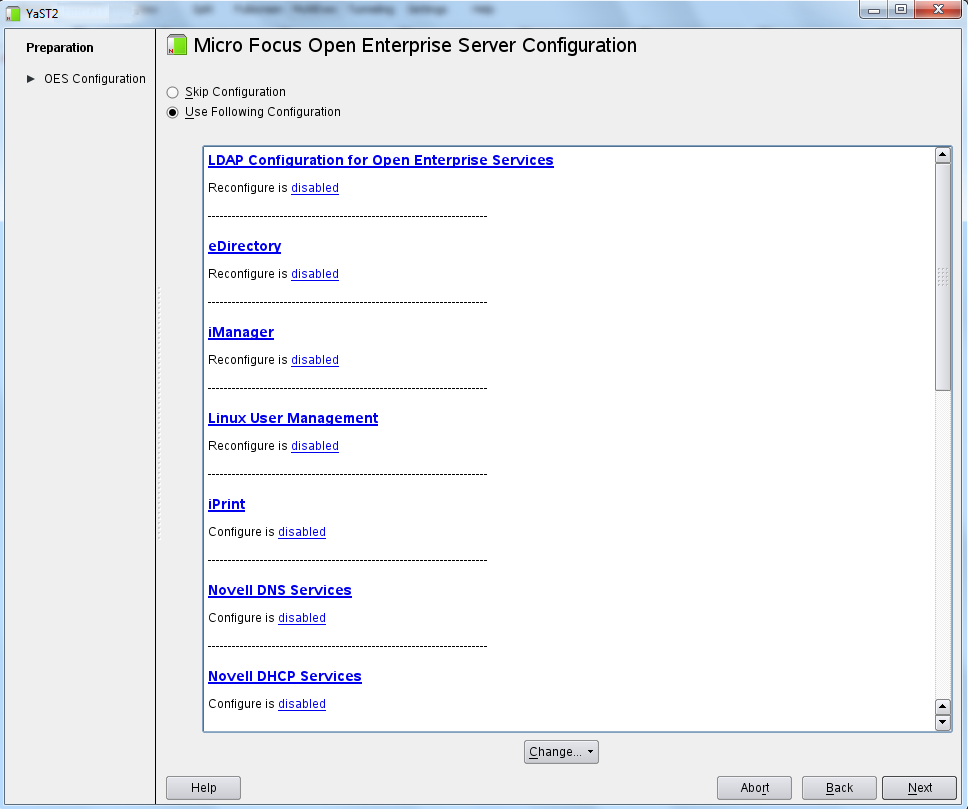Select Use Following Configuration option
The height and width of the screenshot is (809, 968).
coord(173,112)
